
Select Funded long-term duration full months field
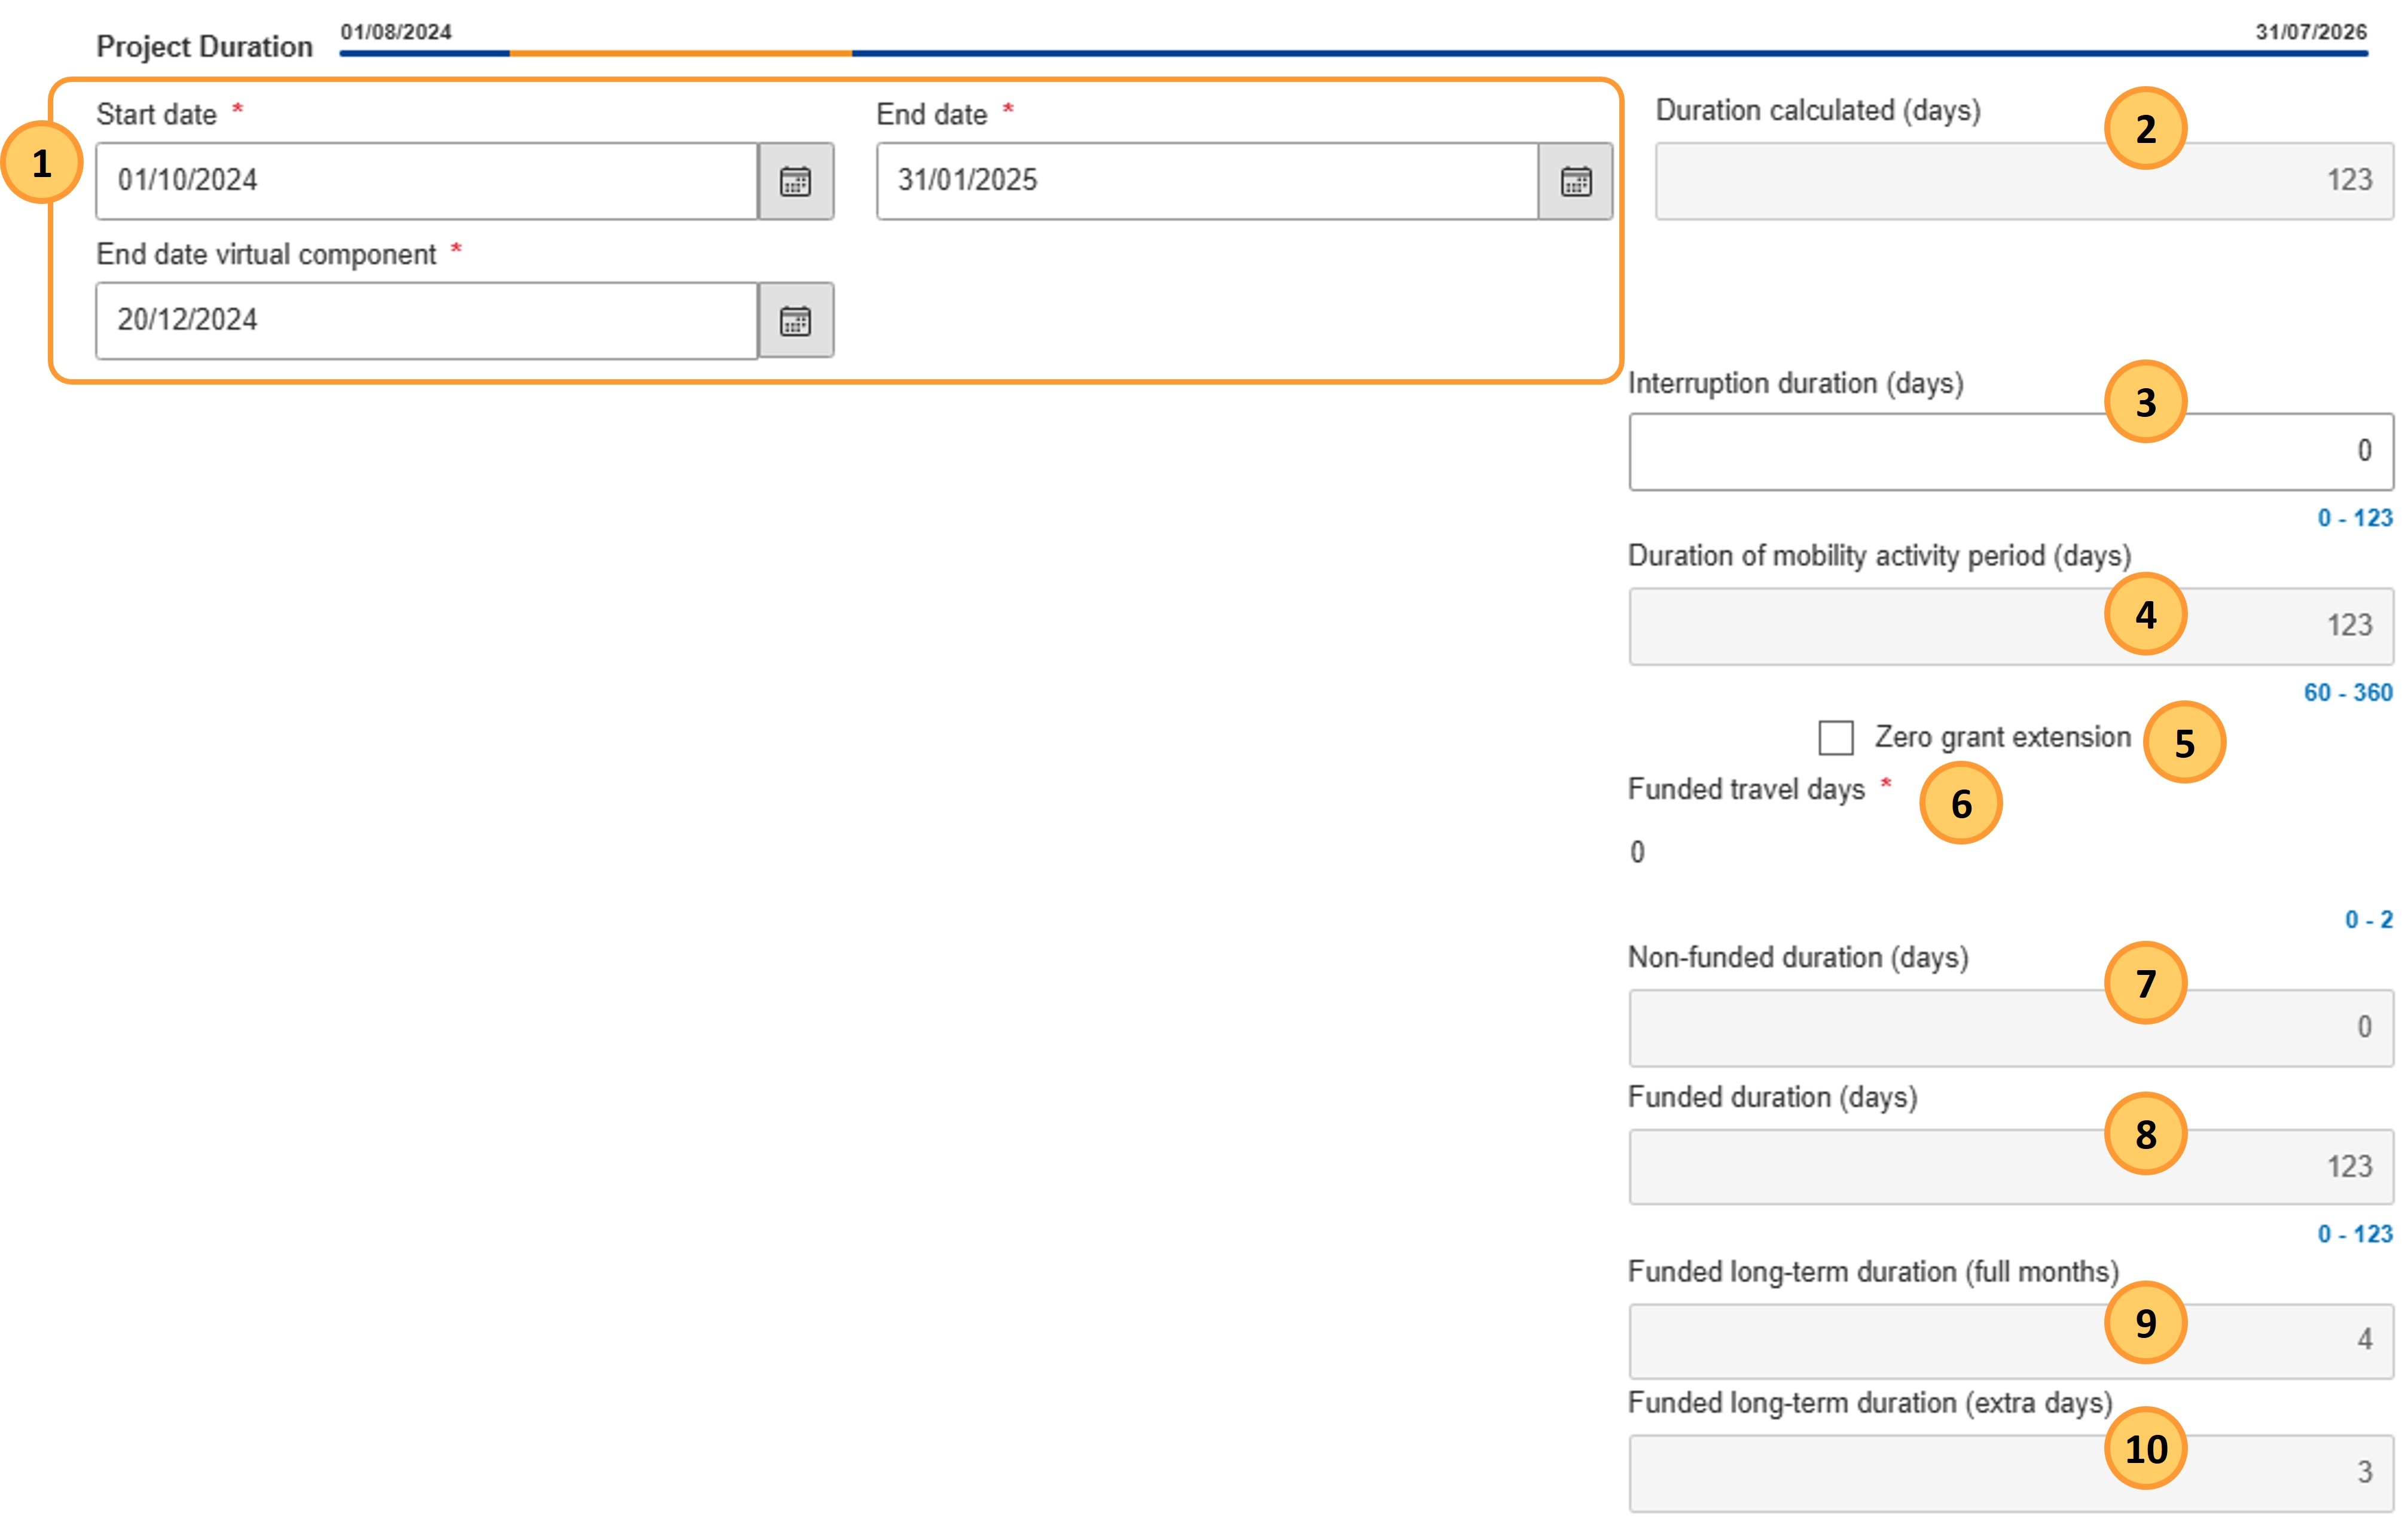pos(2011,1341)
